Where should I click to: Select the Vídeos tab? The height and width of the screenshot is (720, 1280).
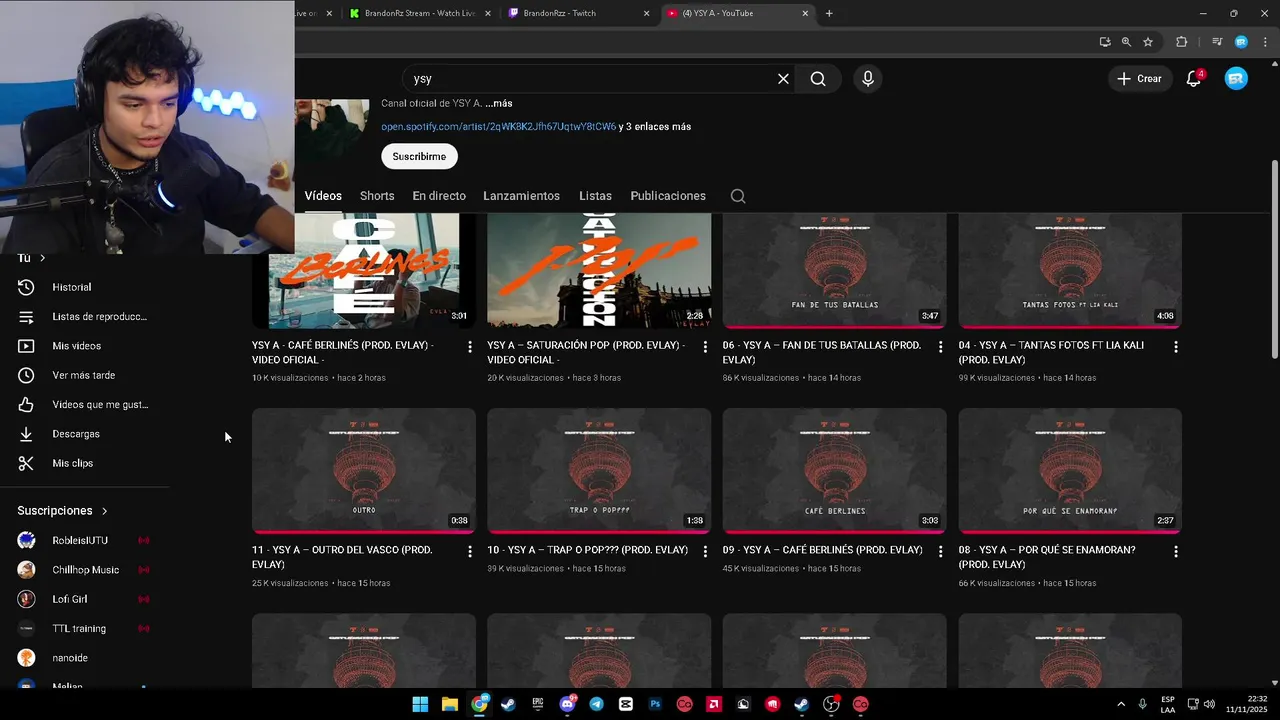point(323,196)
